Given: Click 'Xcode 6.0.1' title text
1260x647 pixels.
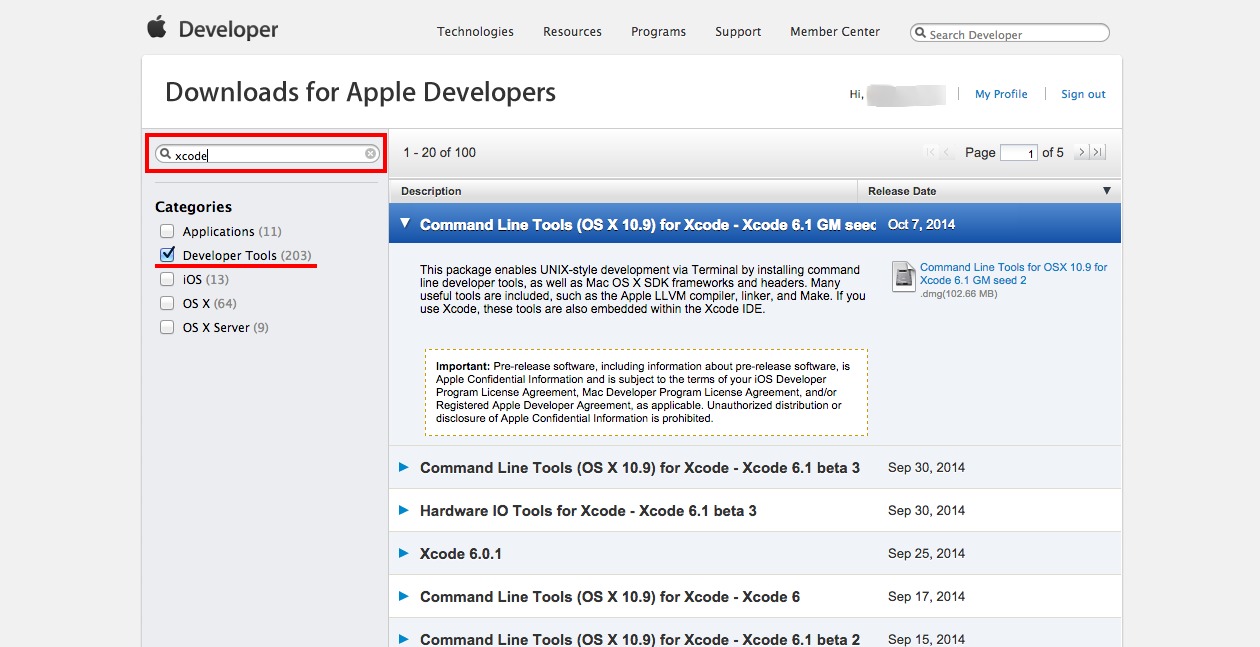Looking at the screenshot, I should click(461, 553).
